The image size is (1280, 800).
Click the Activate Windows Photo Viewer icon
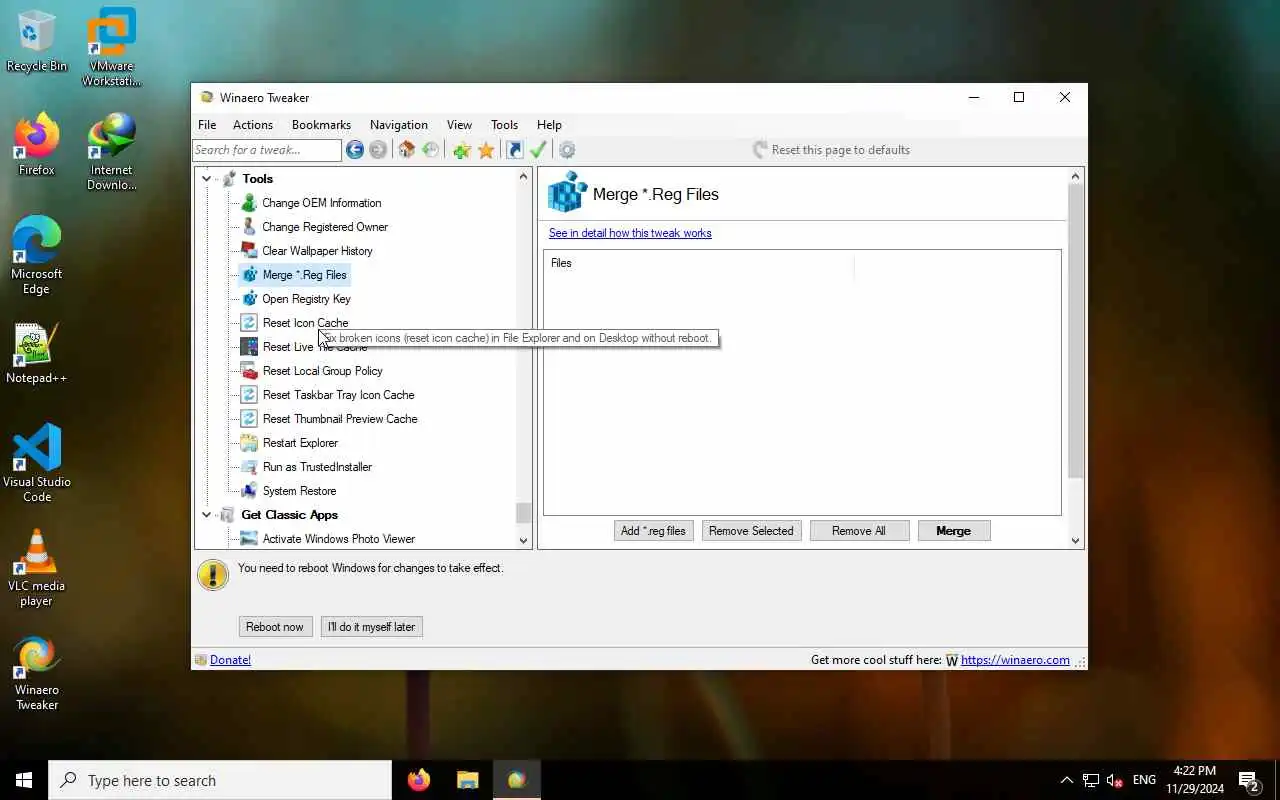pyautogui.click(x=249, y=539)
